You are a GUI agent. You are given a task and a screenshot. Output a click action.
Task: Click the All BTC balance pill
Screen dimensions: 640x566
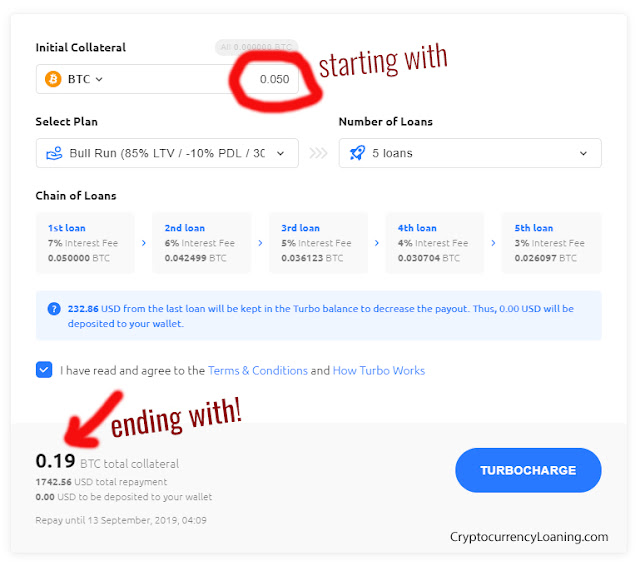coord(256,47)
